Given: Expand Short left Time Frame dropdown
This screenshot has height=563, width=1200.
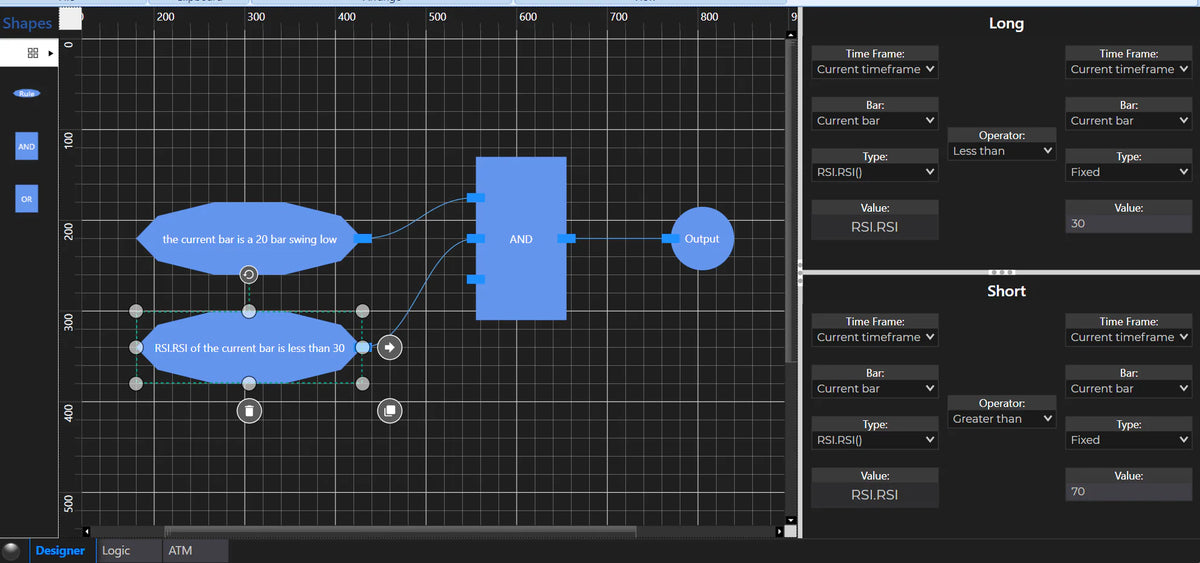Looking at the screenshot, I should coord(875,337).
